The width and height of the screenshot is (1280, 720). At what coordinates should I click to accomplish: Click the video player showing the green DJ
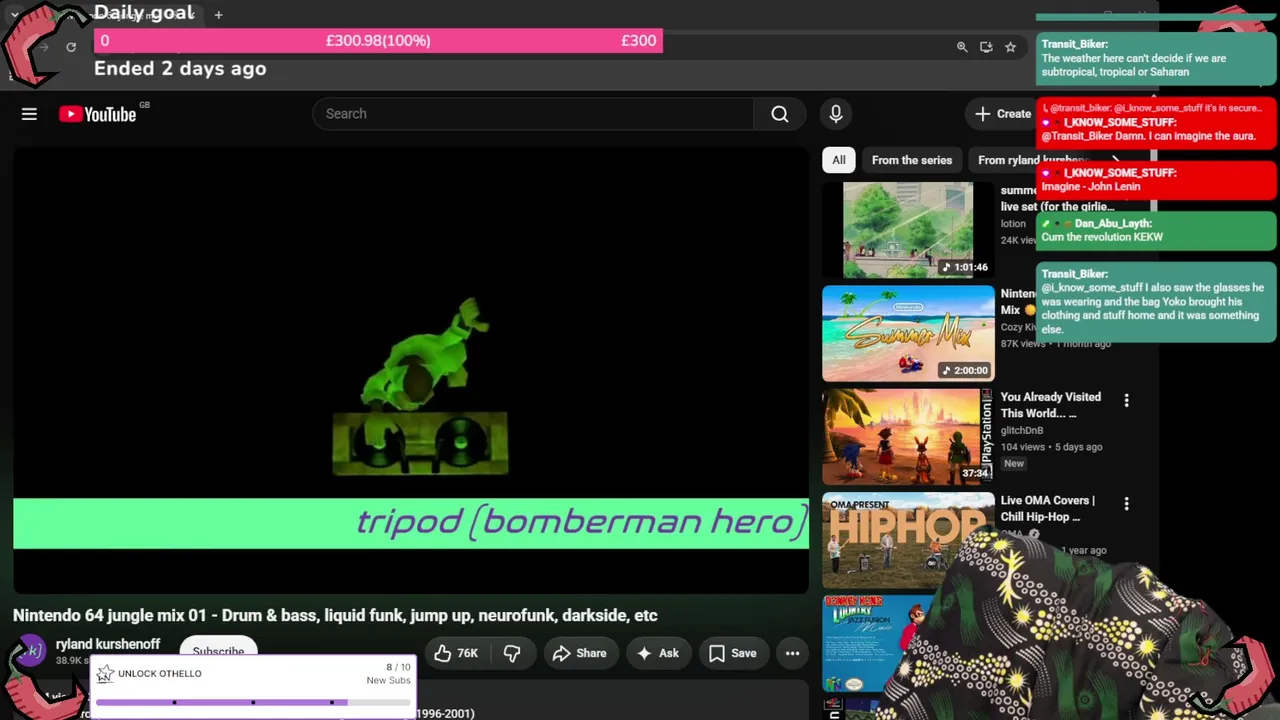tap(411, 371)
